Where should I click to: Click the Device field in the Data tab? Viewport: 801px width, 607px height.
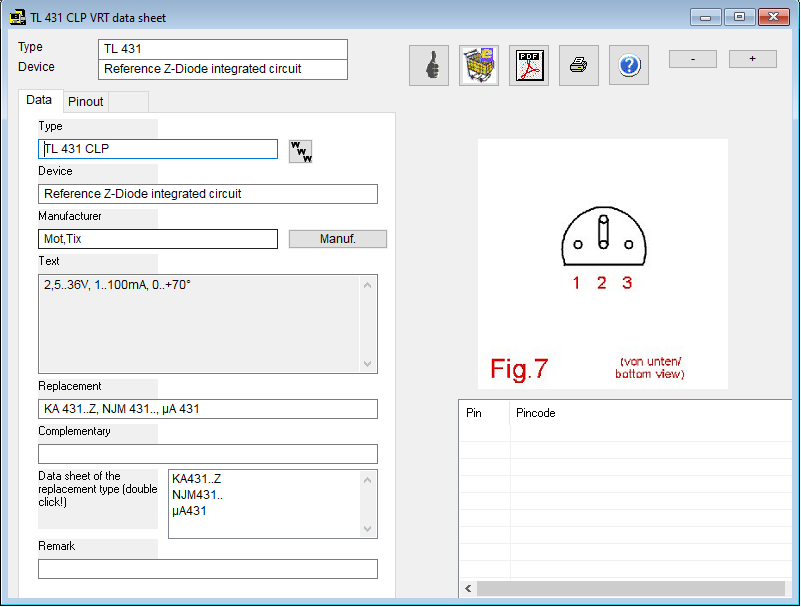click(208, 194)
